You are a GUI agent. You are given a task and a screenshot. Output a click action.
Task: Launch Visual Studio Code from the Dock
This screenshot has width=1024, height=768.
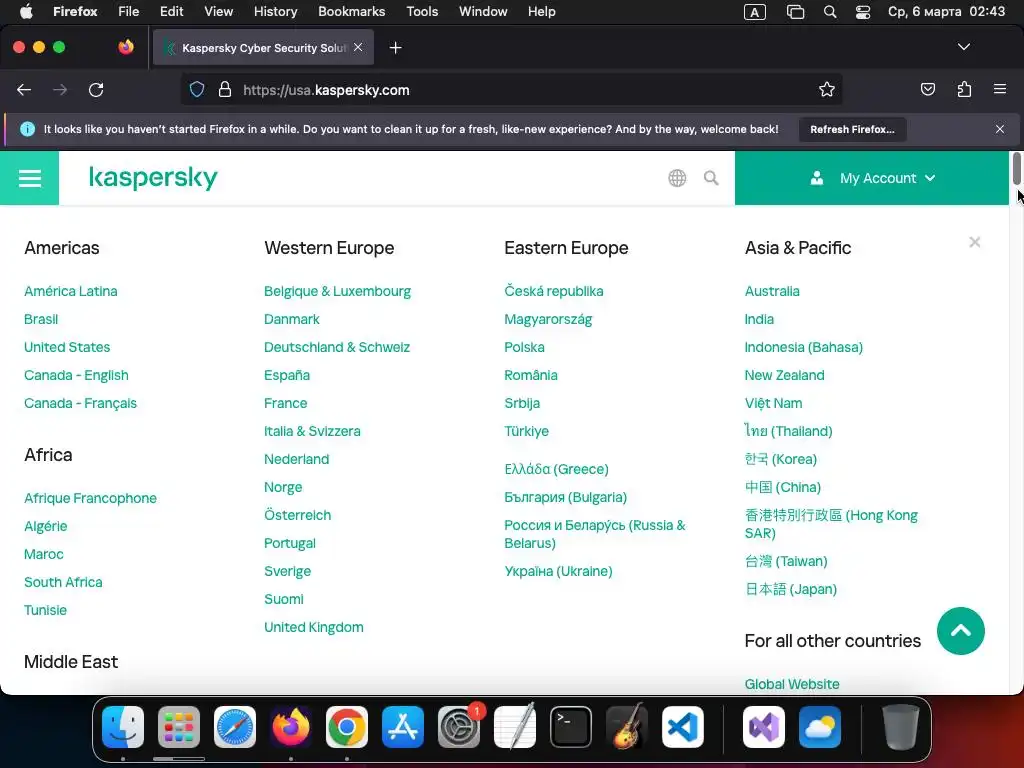682,727
